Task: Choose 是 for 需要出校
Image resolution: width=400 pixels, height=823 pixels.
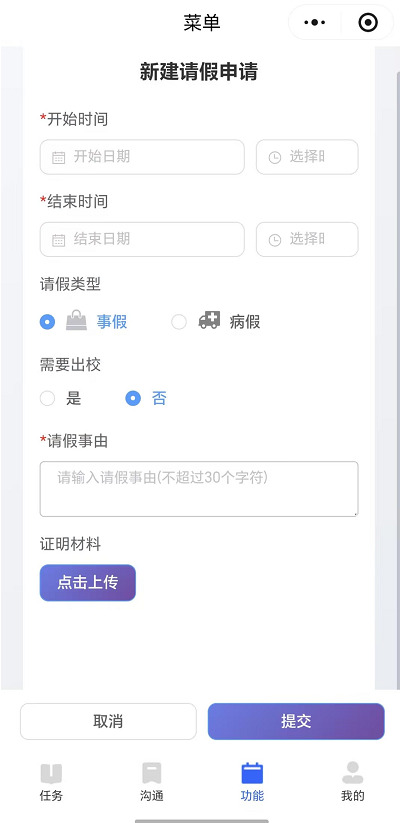Action: 47,398
